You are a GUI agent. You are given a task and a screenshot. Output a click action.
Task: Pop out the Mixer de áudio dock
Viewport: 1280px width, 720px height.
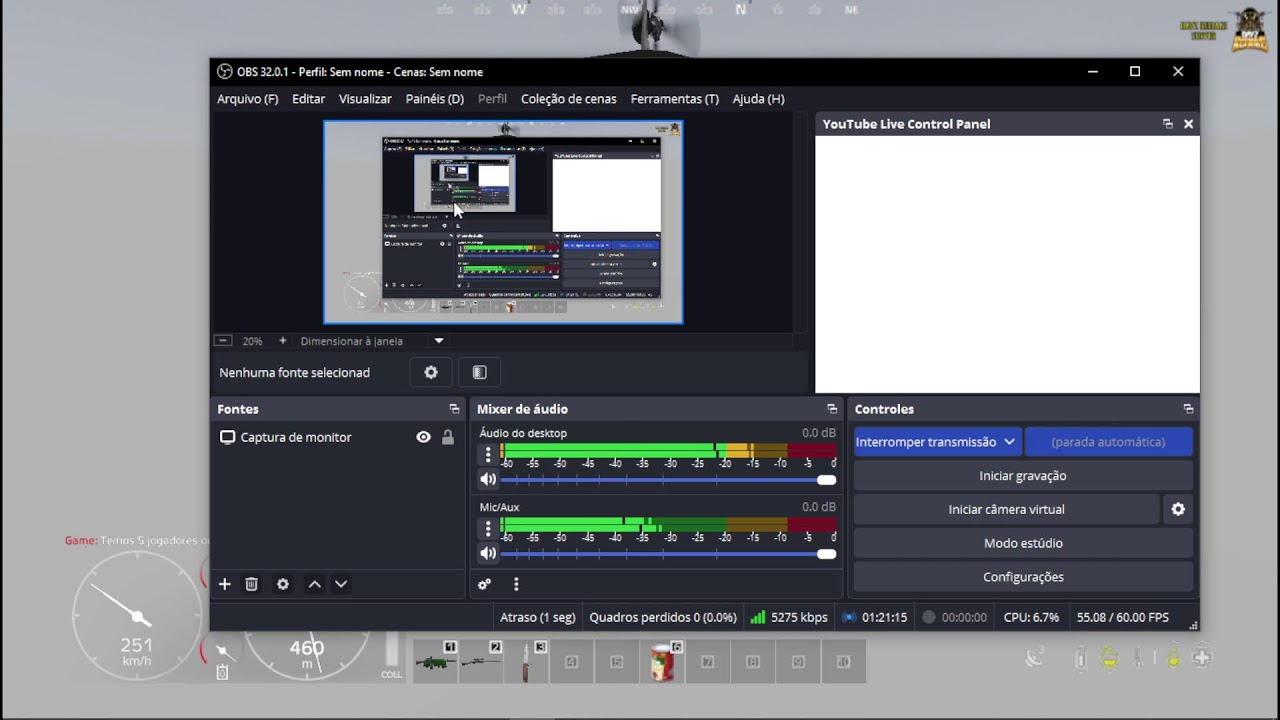[832, 409]
